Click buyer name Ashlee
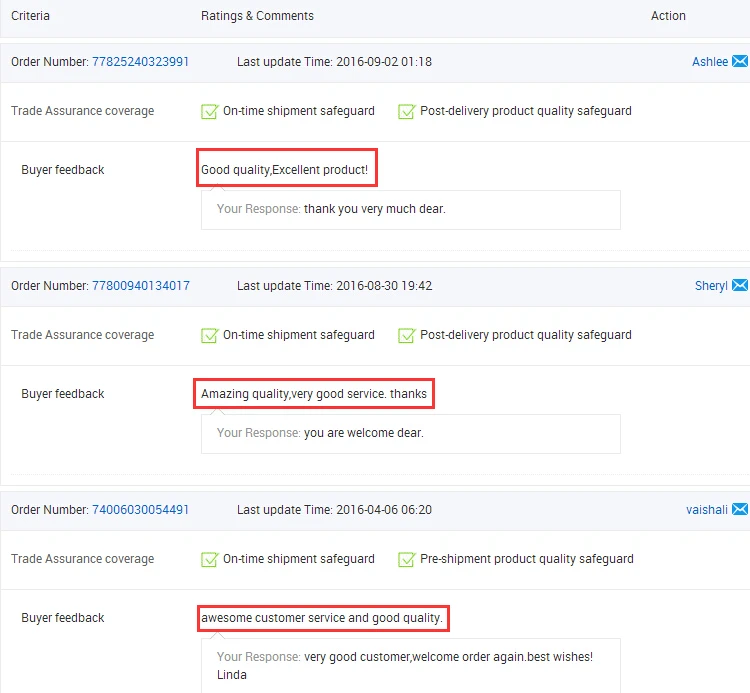Image resolution: width=750 pixels, height=693 pixels. 709,62
